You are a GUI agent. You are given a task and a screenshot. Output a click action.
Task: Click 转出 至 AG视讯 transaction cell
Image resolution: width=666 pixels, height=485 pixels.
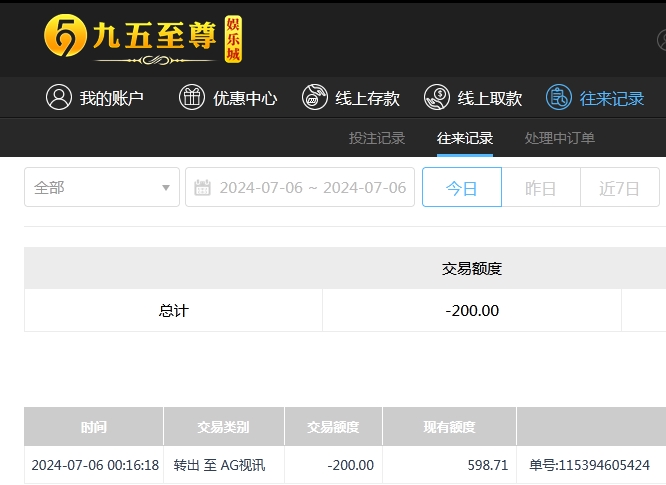219,465
